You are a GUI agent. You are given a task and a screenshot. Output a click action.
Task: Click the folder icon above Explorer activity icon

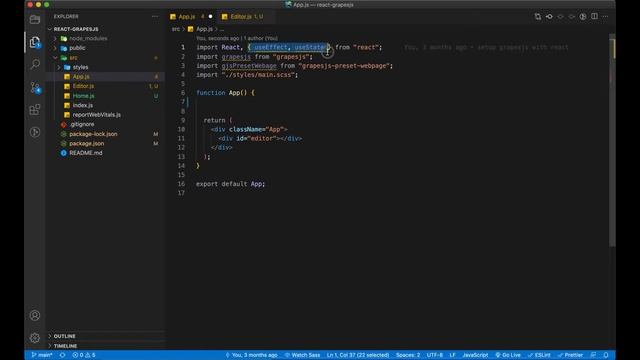35,19
